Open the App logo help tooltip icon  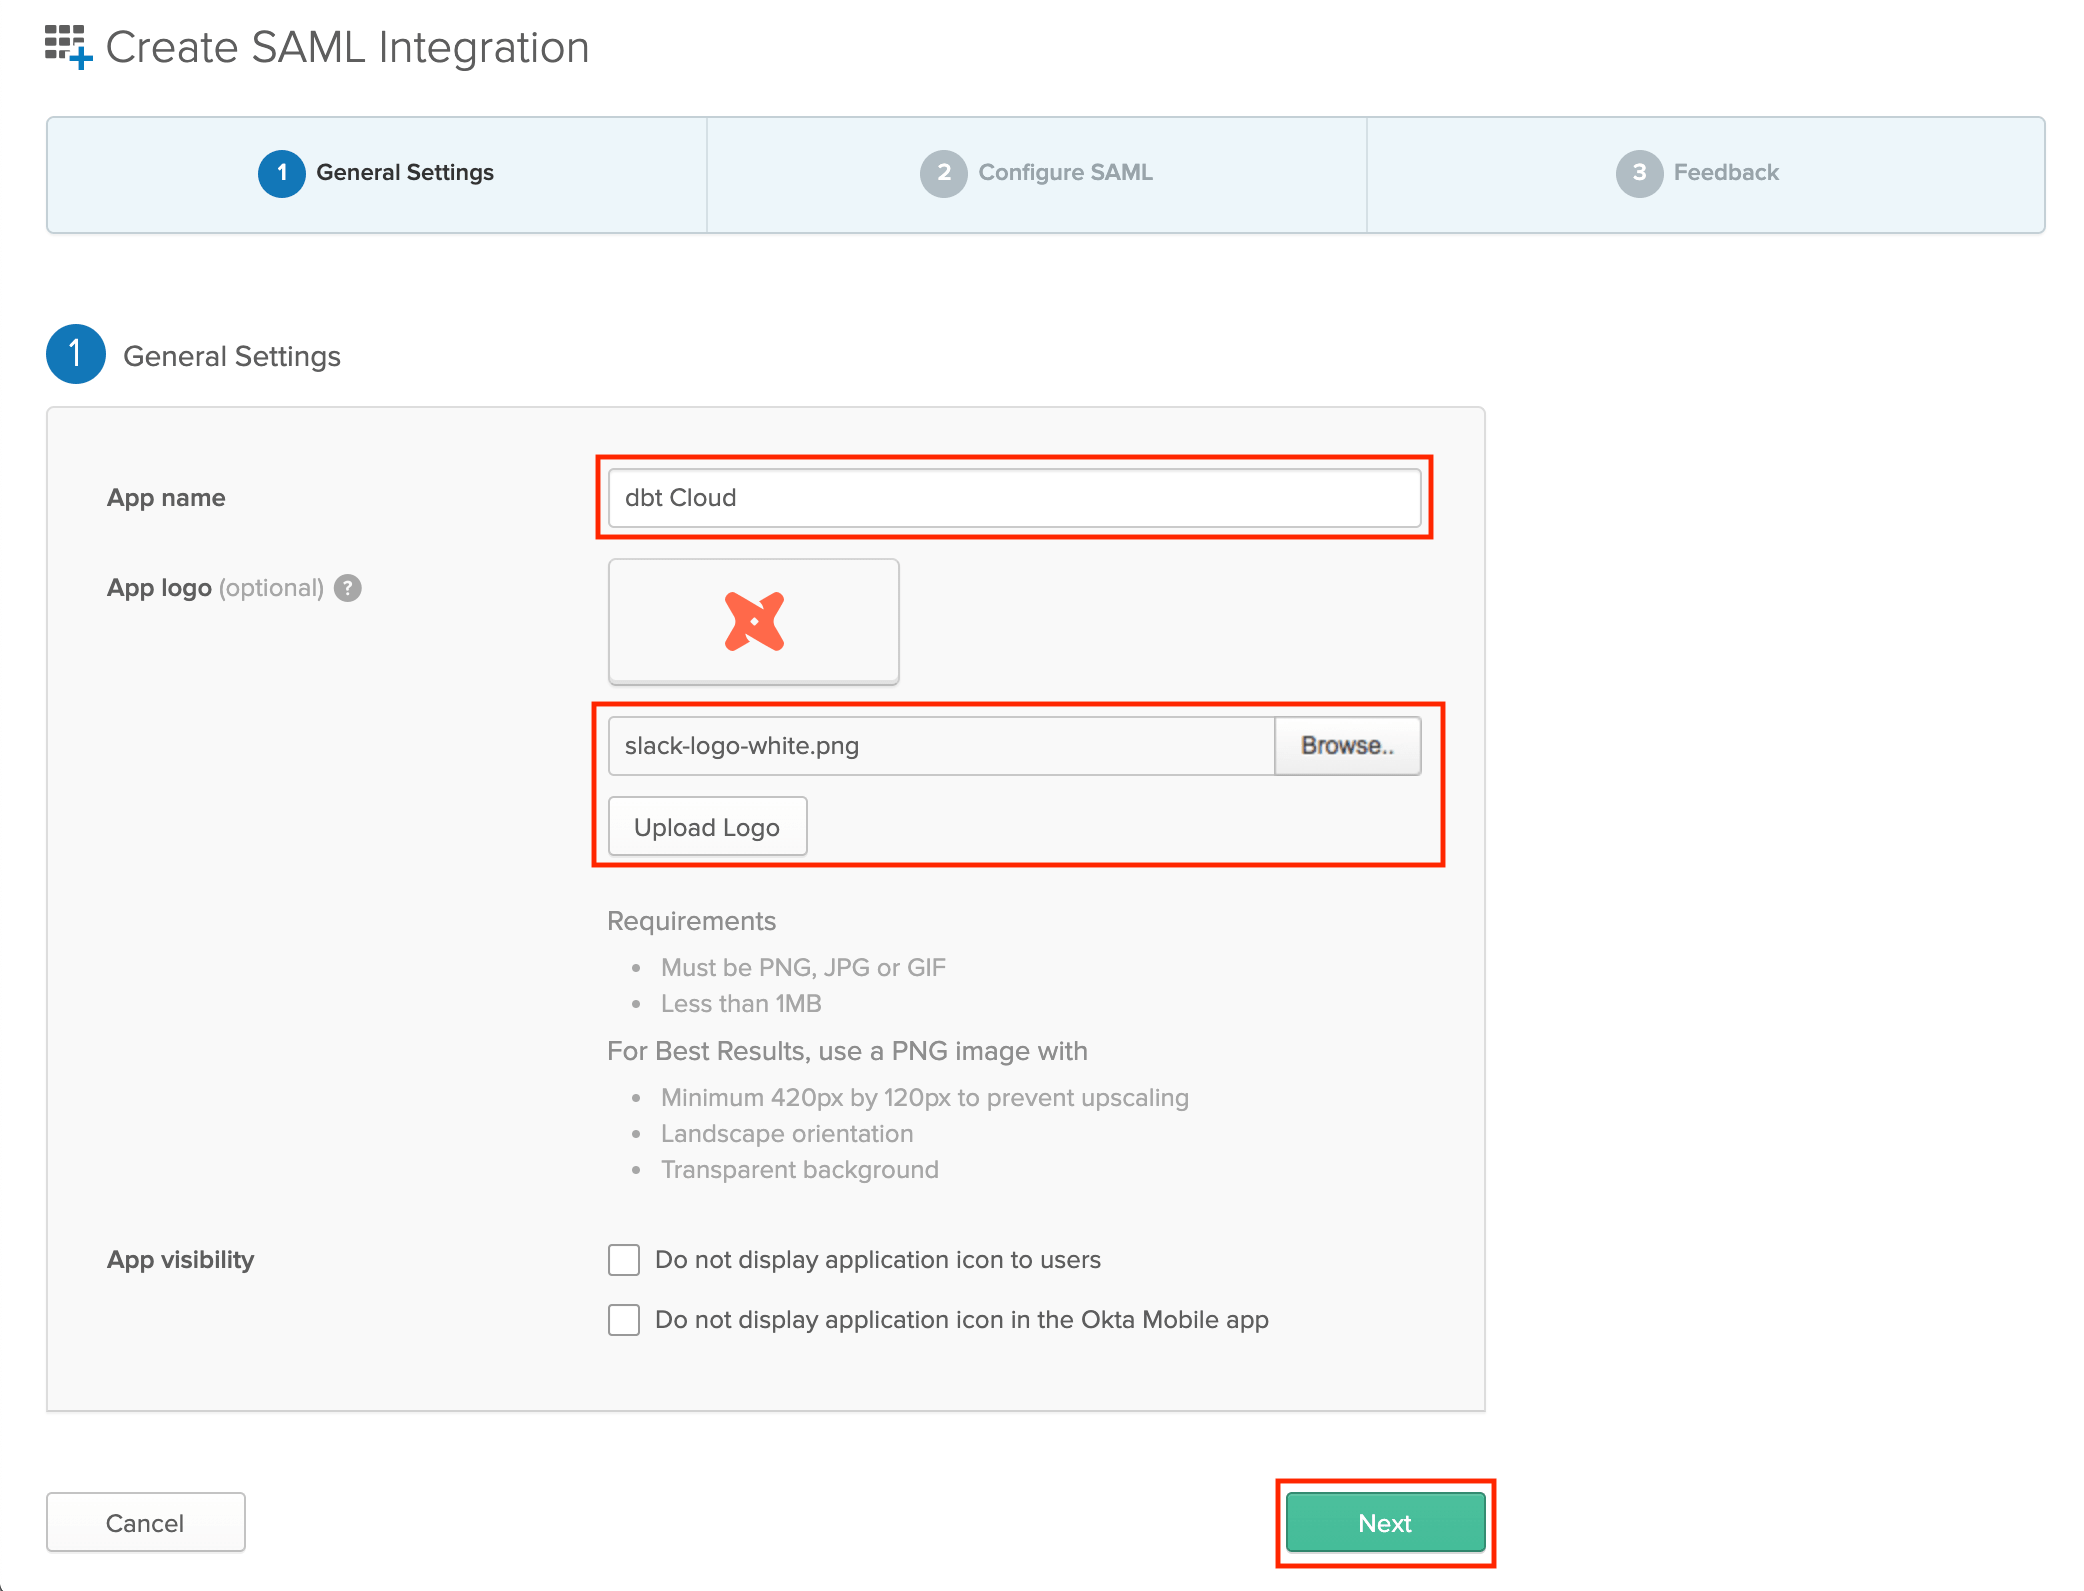click(346, 588)
